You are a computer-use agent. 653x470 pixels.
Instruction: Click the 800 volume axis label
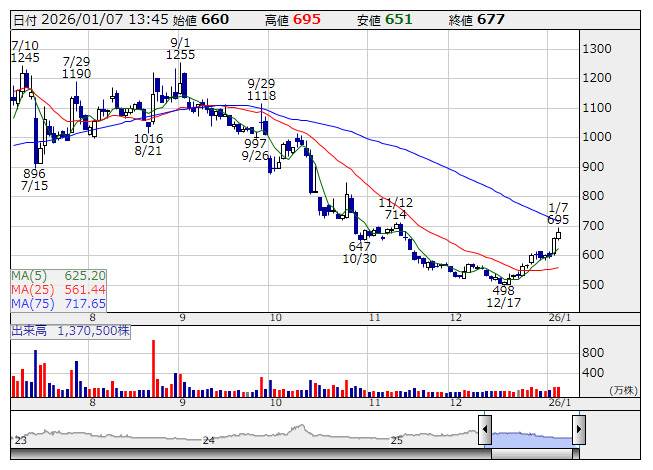[x=593, y=353]
